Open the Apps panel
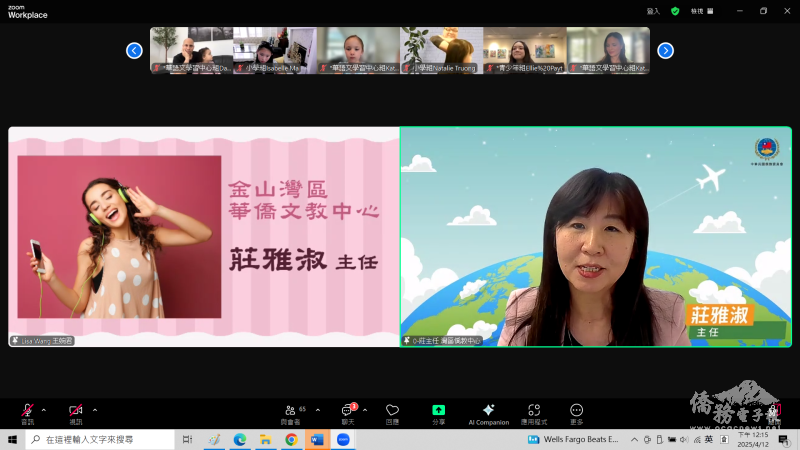This screenshot has height=450, width=800. (x=534, y=411)
